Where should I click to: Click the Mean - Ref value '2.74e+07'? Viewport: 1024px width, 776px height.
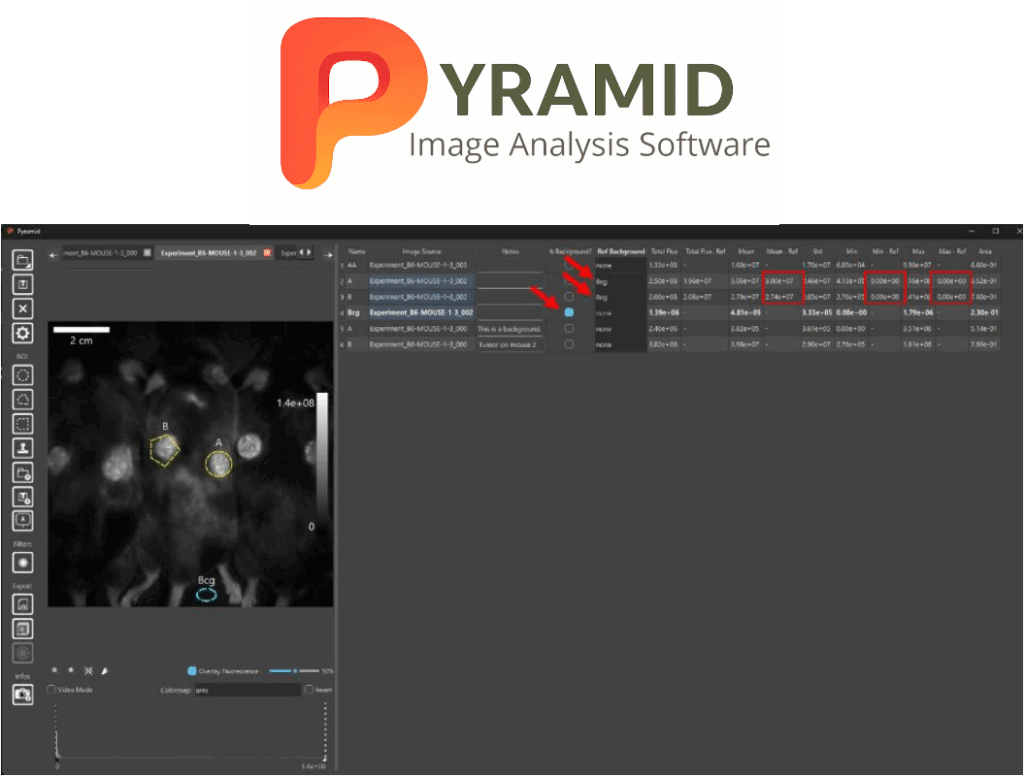click(780, 297)
